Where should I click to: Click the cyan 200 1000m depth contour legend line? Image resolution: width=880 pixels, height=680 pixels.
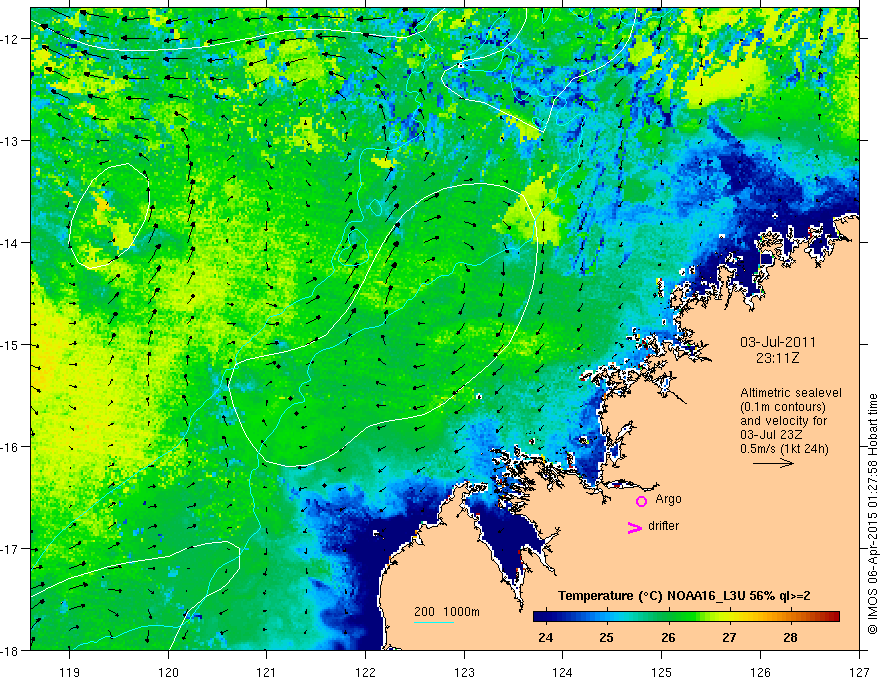click(x=434, y=622)
